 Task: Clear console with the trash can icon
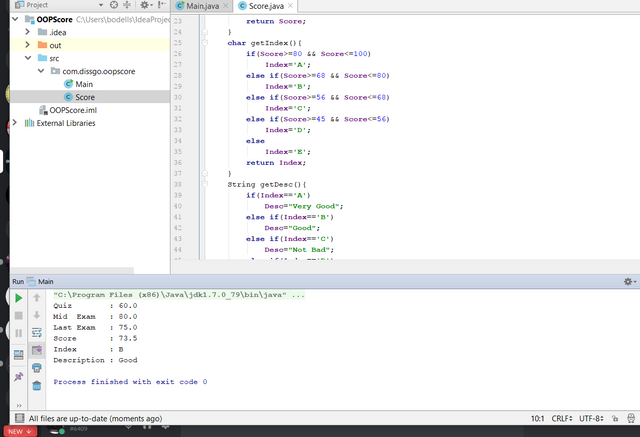37,385
